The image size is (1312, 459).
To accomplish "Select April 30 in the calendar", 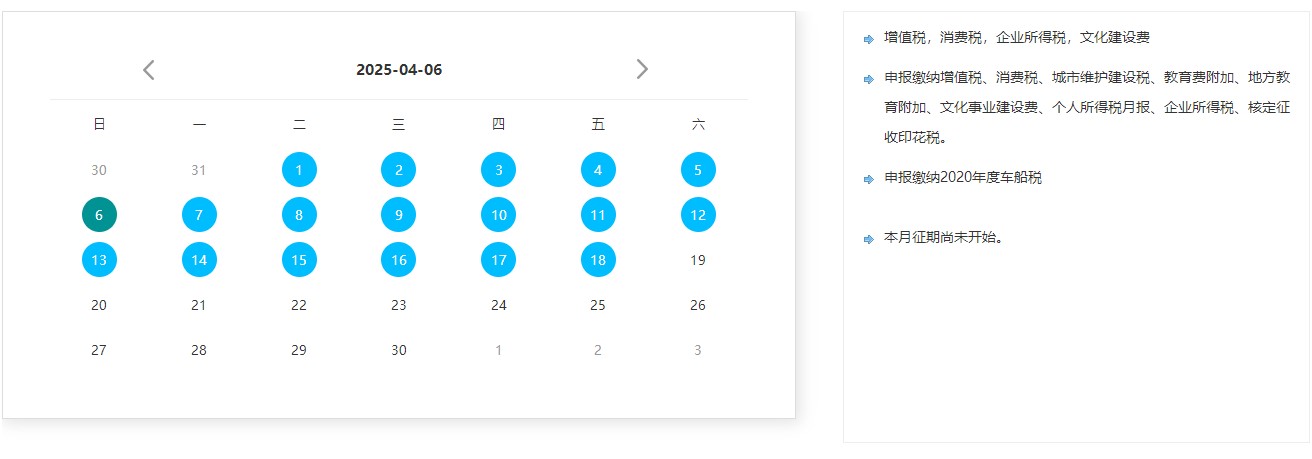I will click(x=399, y=350).
